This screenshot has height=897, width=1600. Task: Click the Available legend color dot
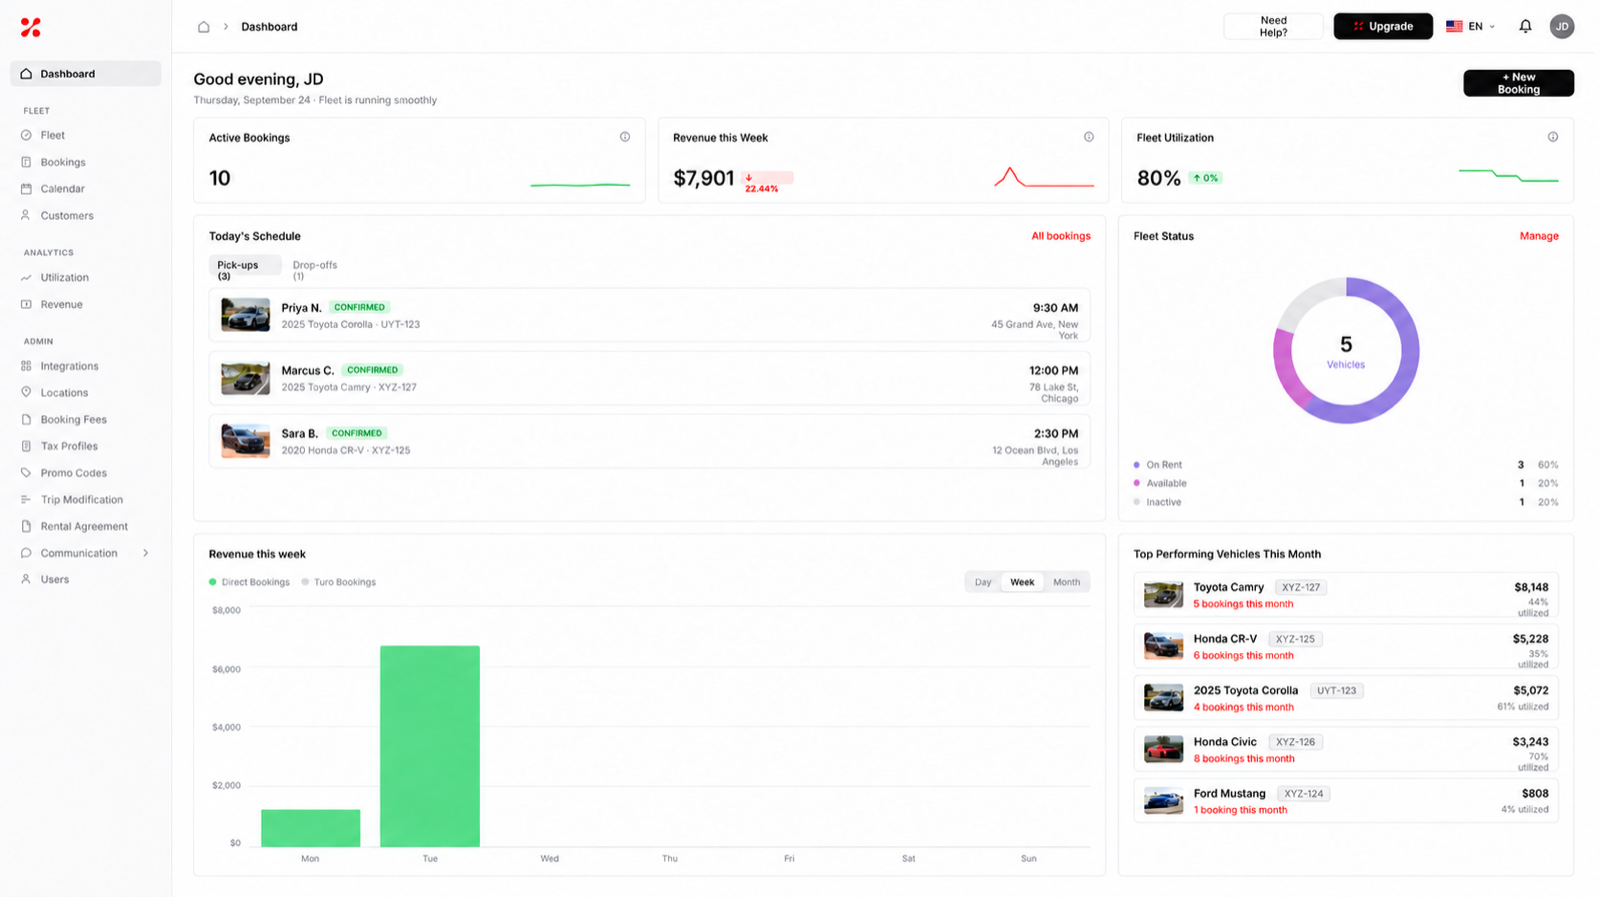tap(1137, 483)
